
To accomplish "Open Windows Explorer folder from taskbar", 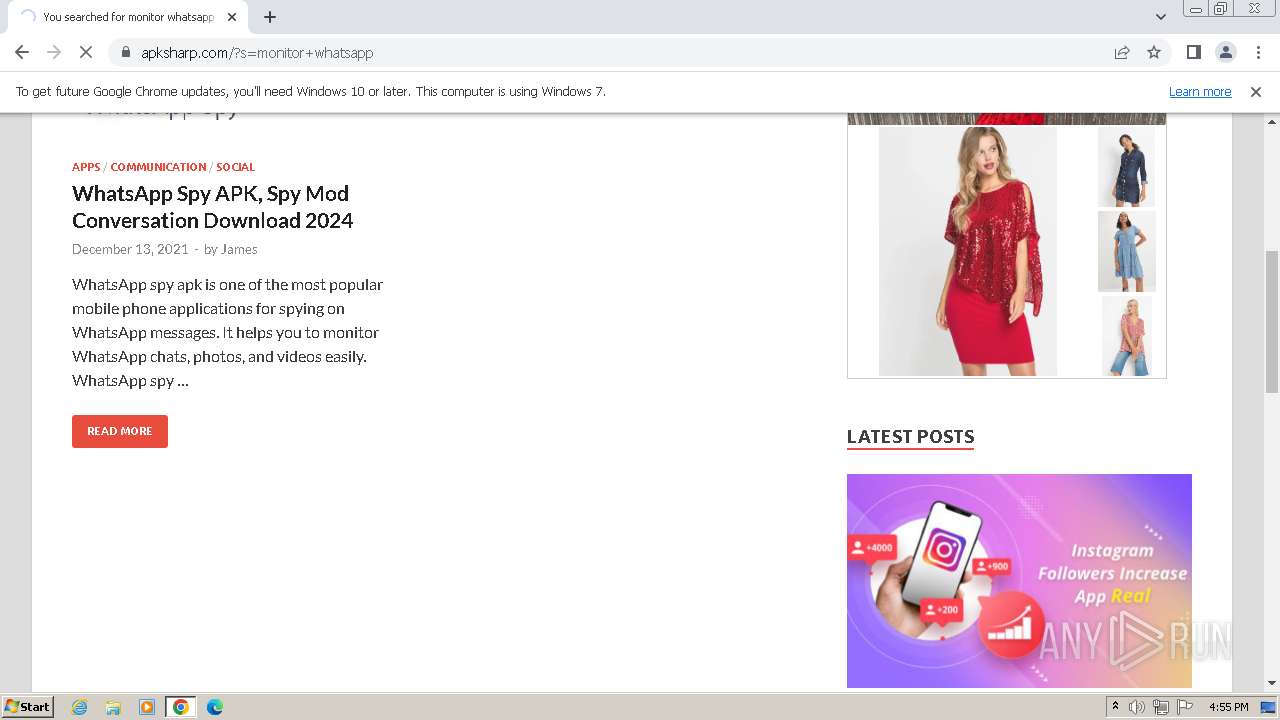I will (x=113, y=707).
